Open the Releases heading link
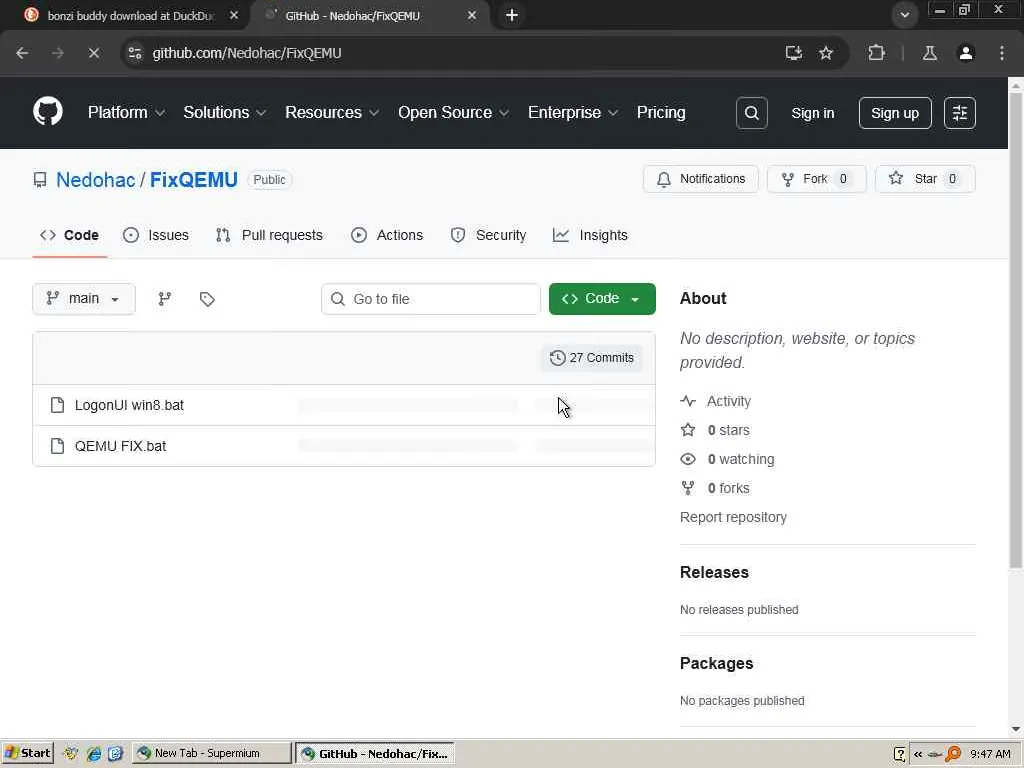 point(714,572)
